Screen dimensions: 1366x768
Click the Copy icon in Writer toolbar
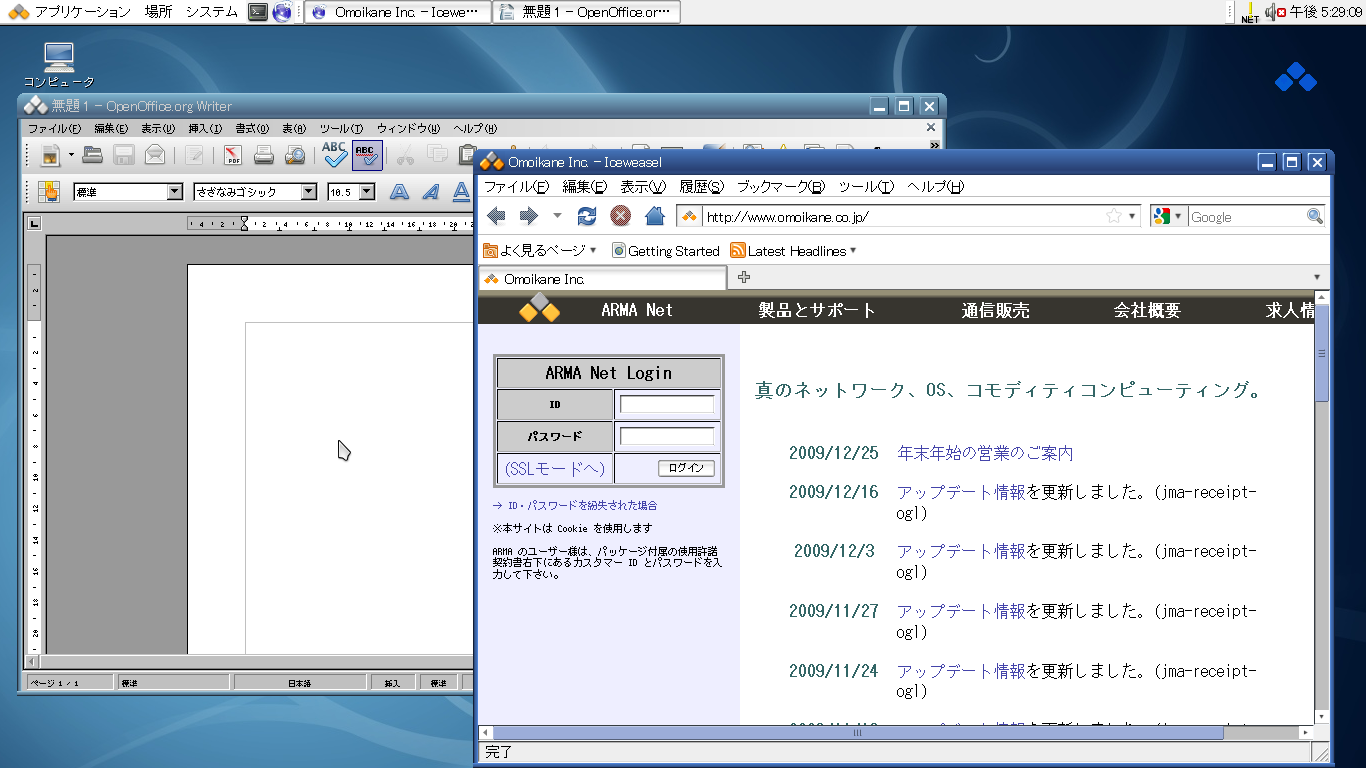437,155
